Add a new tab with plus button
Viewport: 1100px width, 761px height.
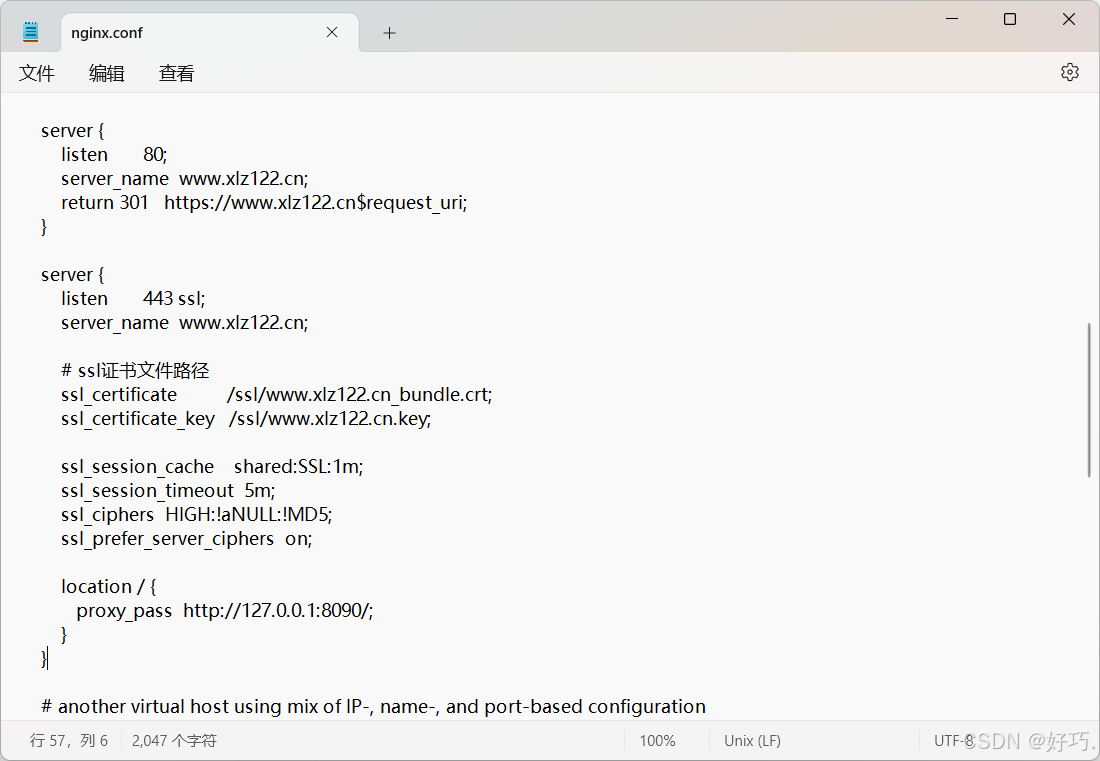(x=389, y=33)
